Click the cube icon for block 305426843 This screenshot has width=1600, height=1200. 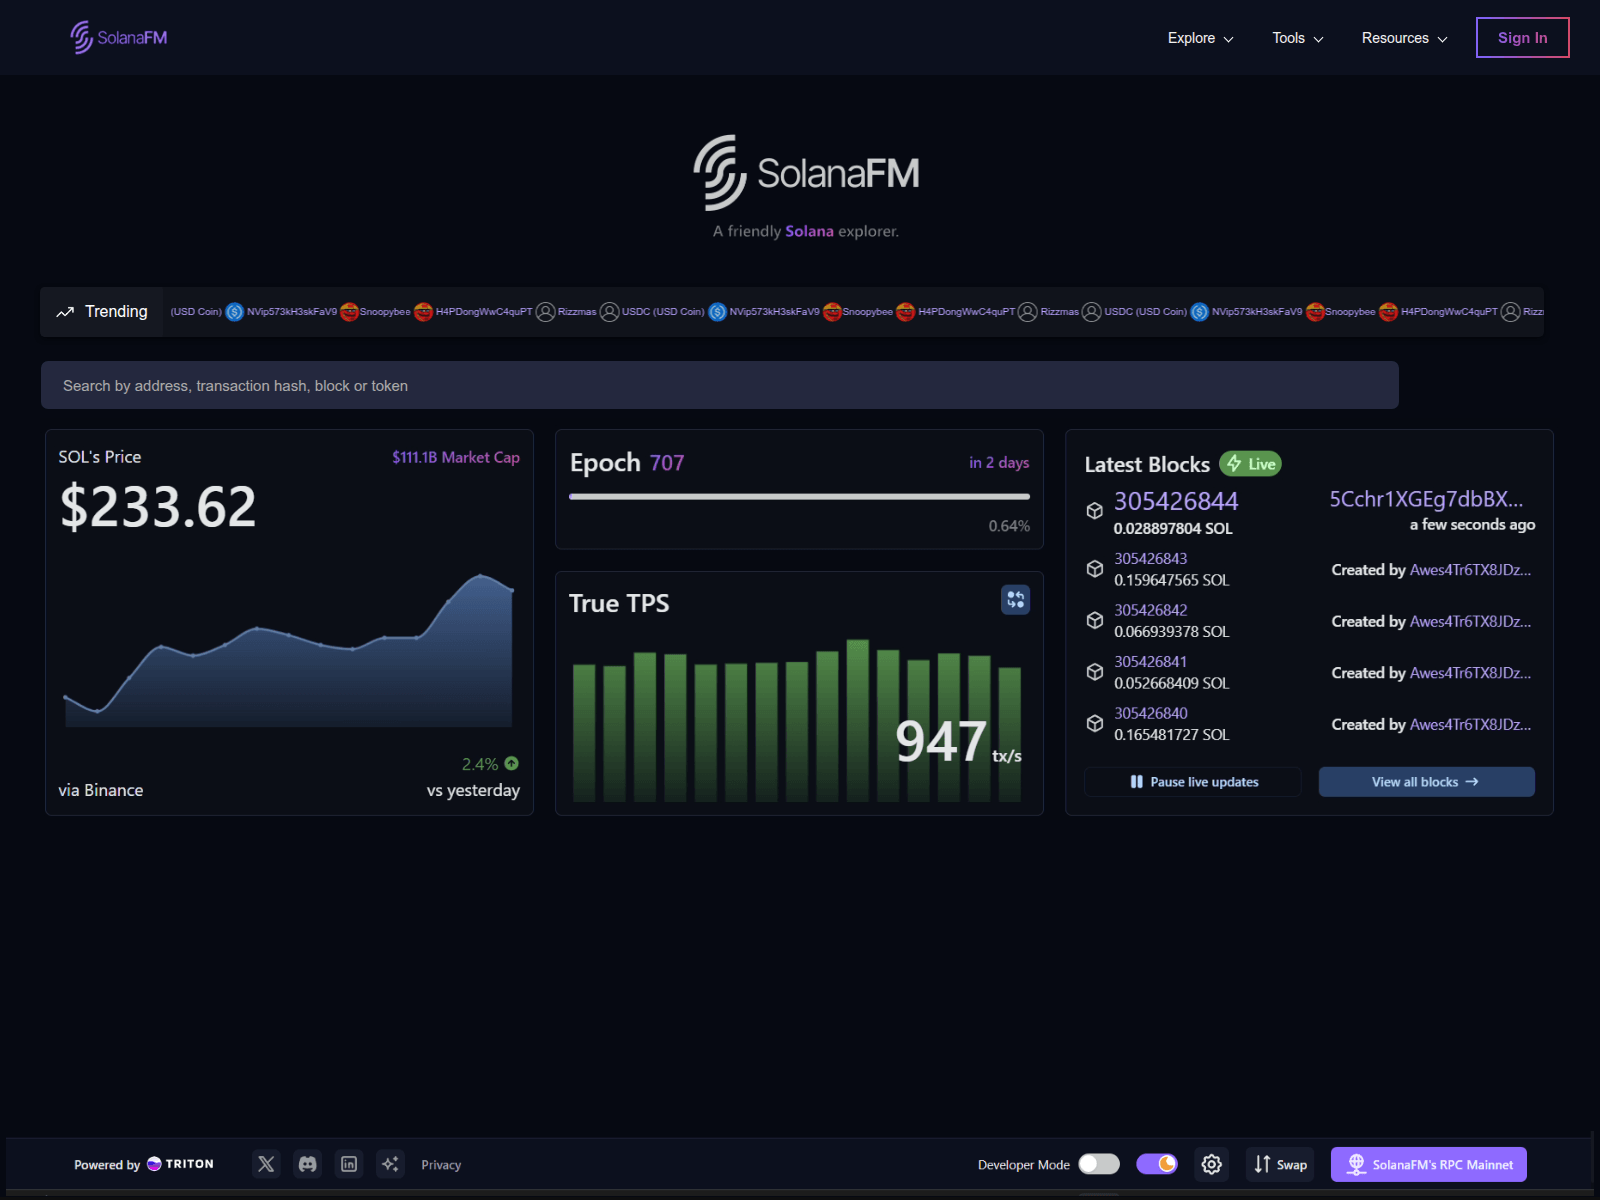pyautogui.click(x=1095, y=569)
